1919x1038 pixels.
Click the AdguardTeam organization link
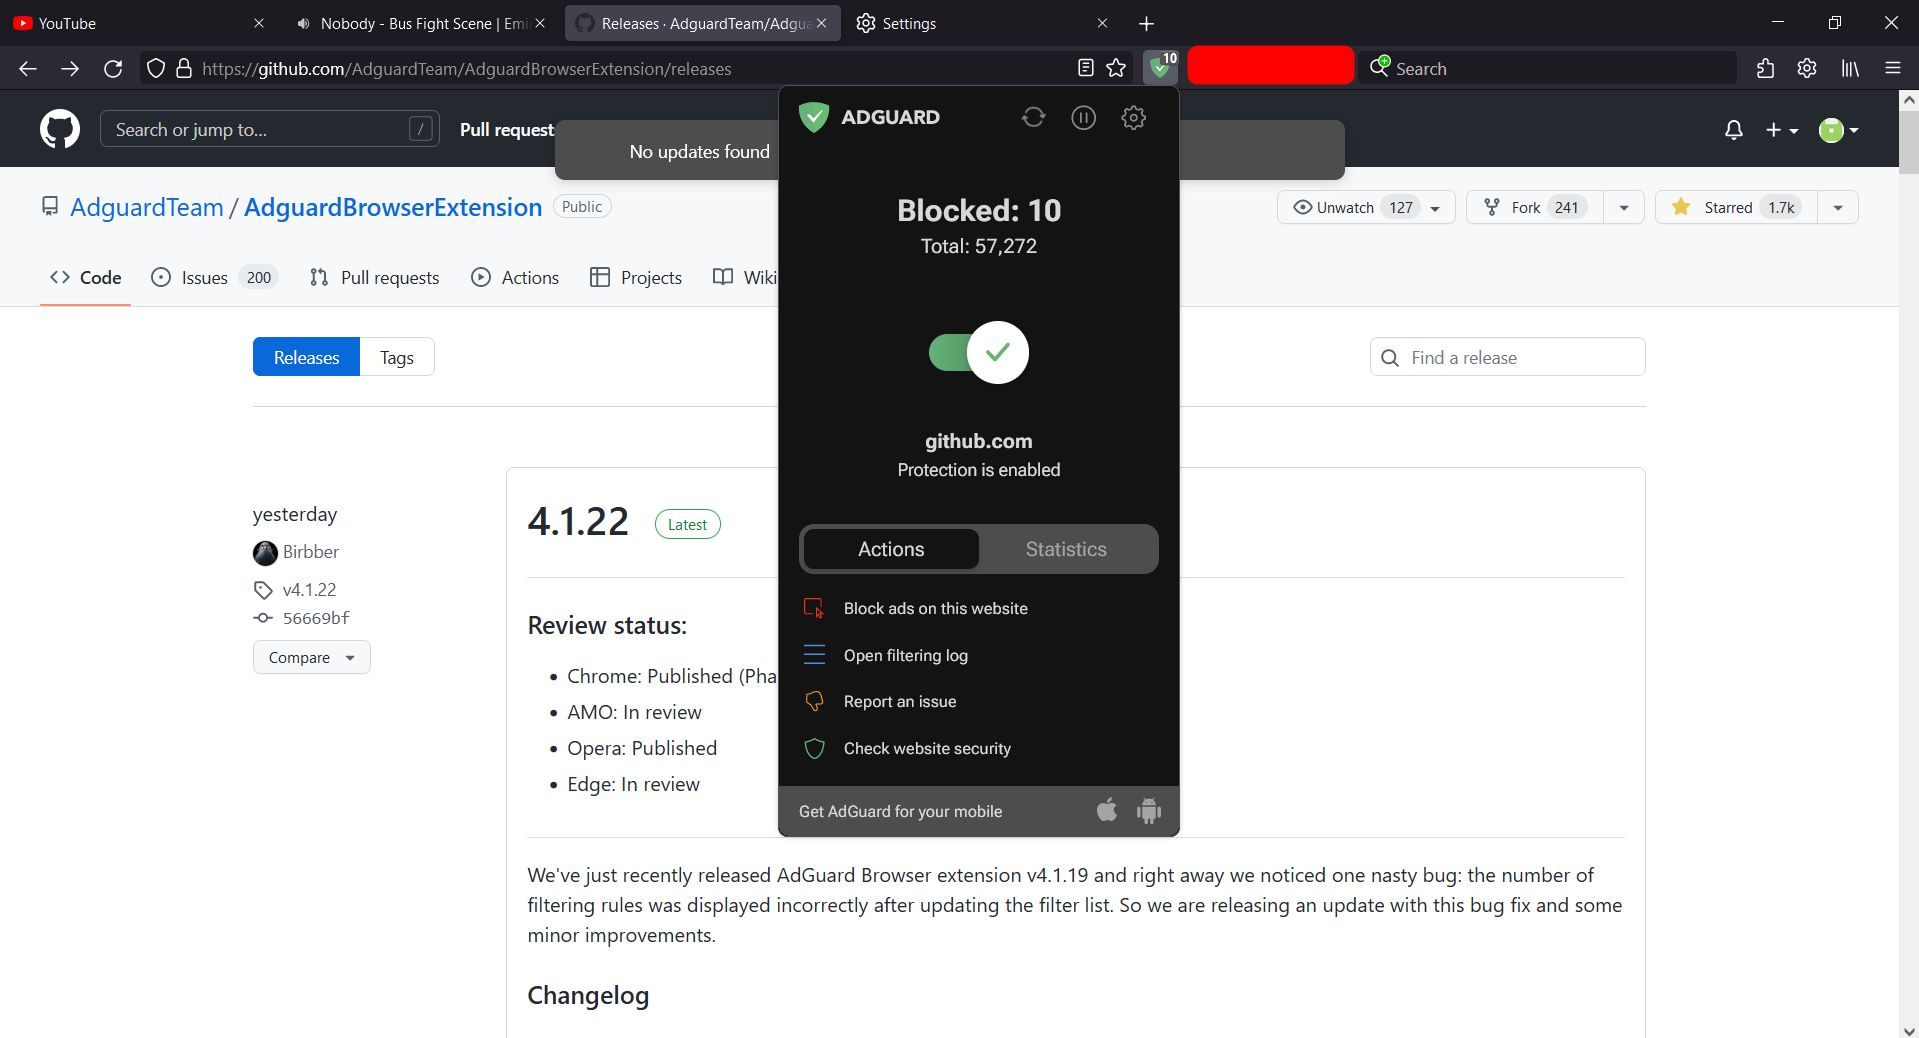click(147, 207)
